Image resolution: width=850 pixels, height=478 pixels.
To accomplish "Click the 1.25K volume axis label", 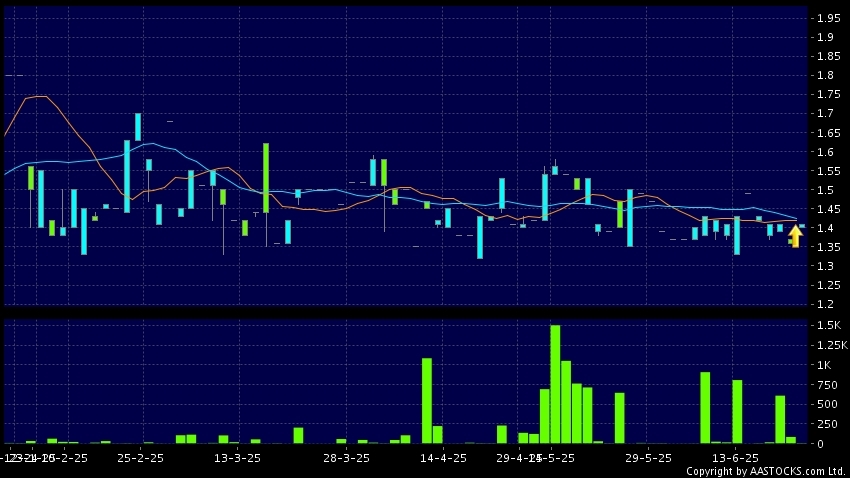I will point(832,345).
